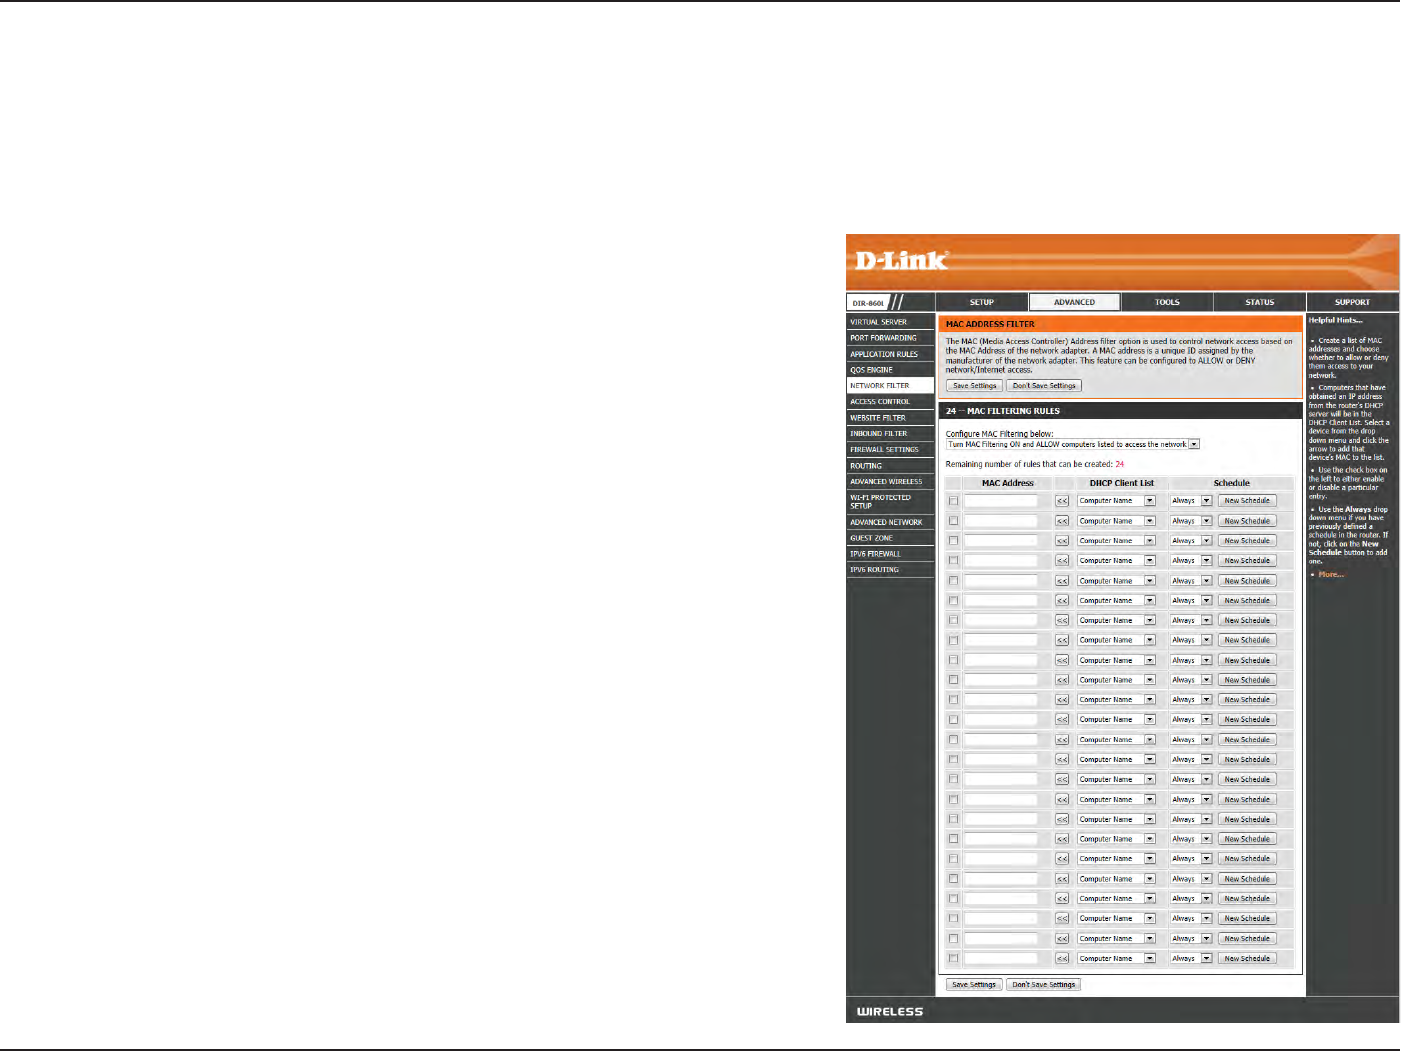Click the D-Link logo
Screen dimensions: 1401x1051
[902, 261]
